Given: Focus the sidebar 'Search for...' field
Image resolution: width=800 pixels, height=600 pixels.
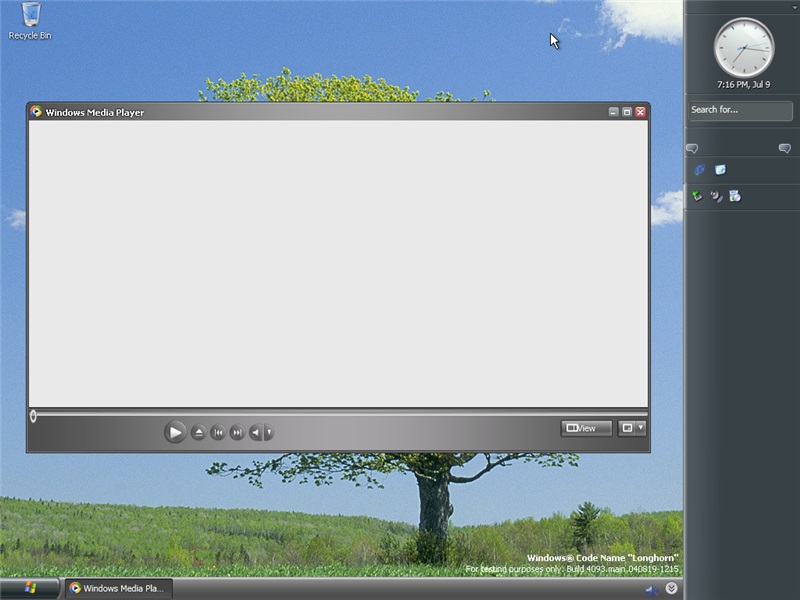Looking at the screenshot, I should coord(740,110).
